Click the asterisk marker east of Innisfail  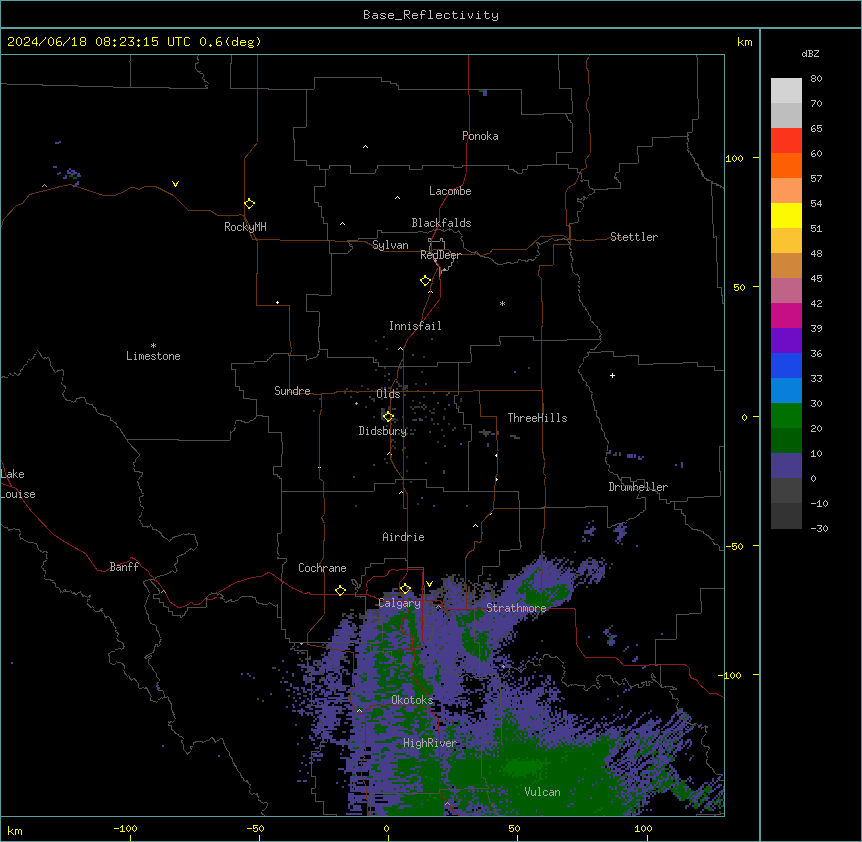point(502,303)
